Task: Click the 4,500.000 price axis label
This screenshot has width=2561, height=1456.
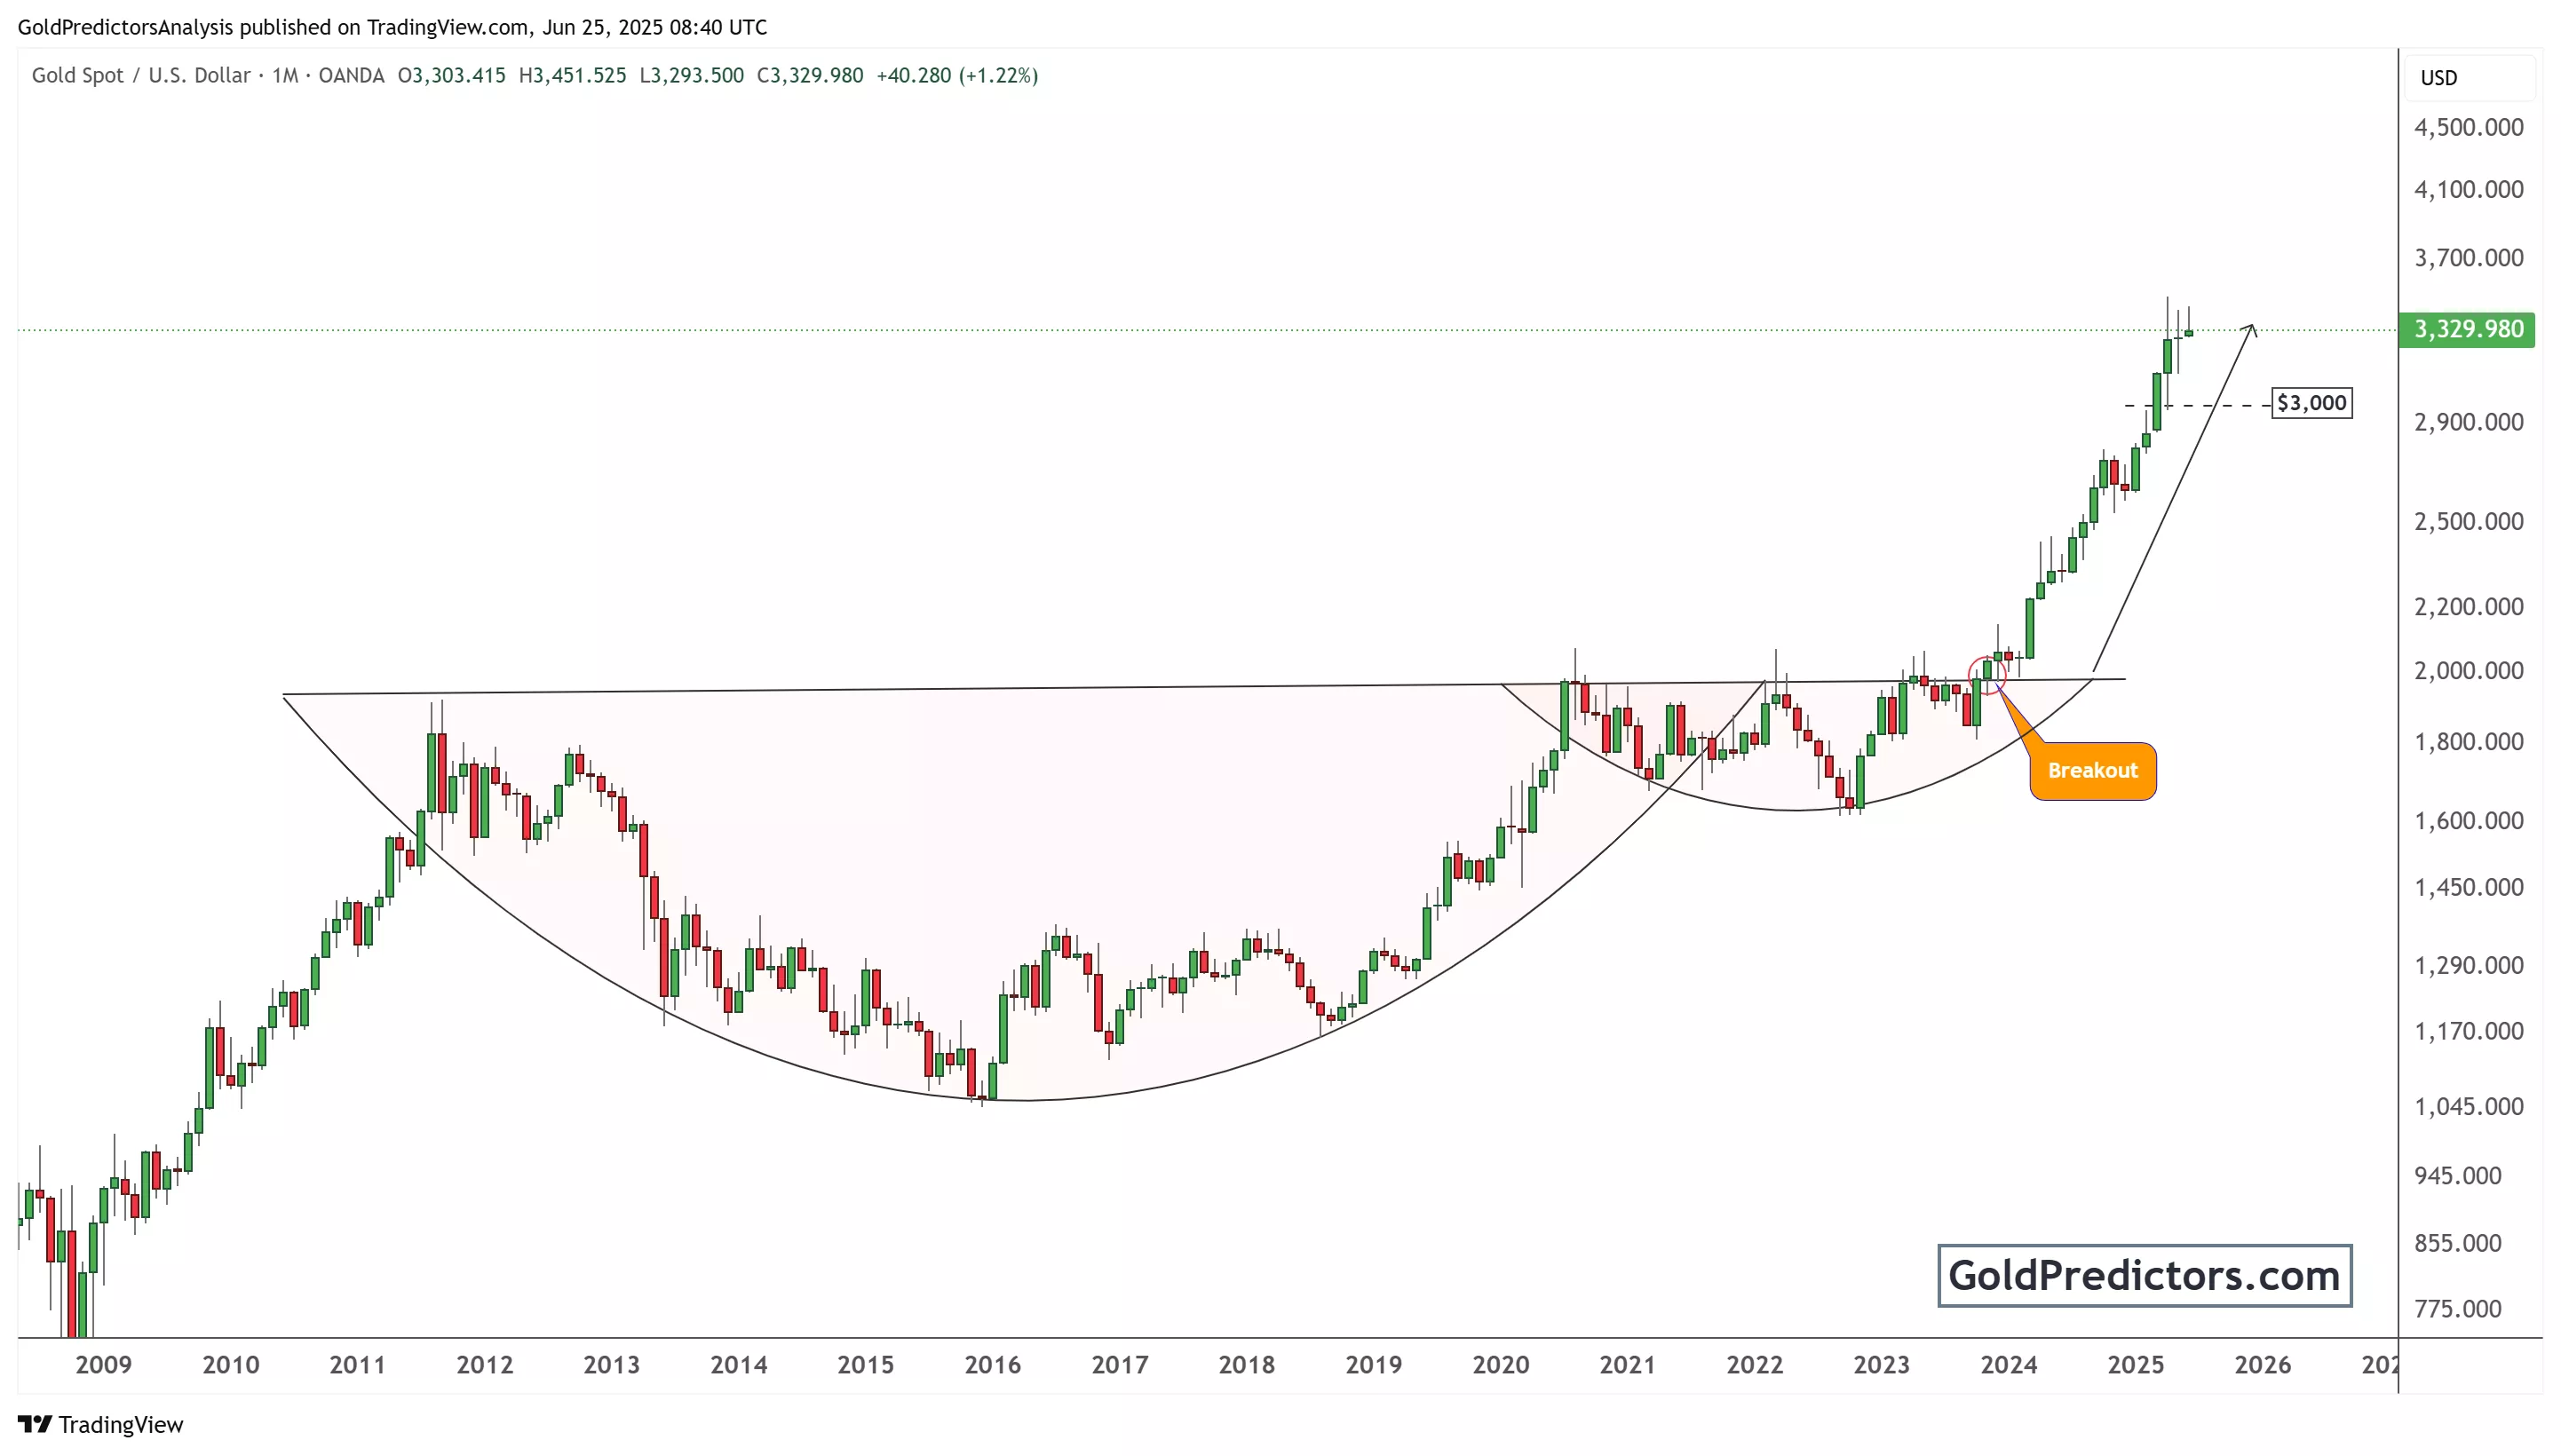Action: click(x=2468, y=127)
